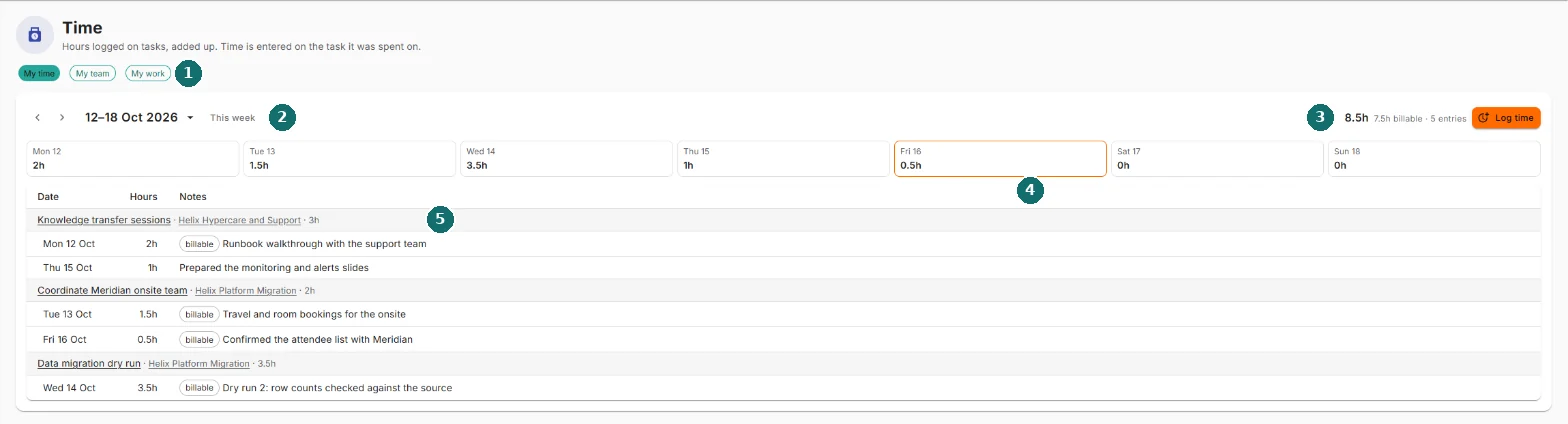Open Helix Platform Migration link beside Data migration

click(199, 363)
